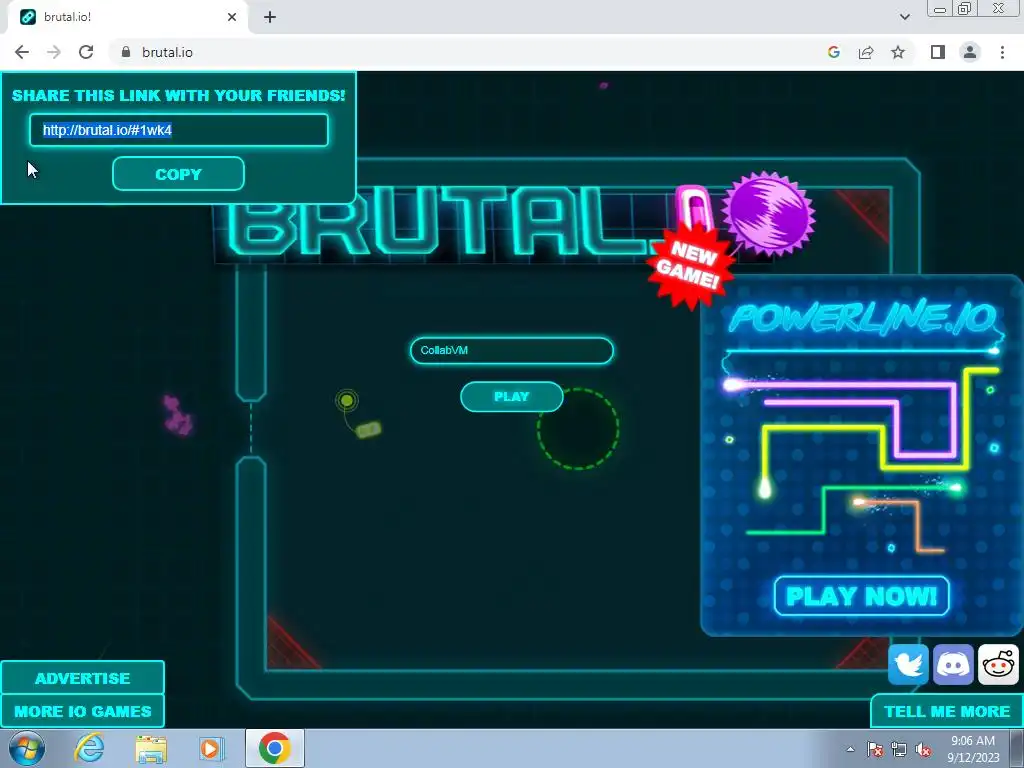Open the Action Center flag icon

tap(875, 749)
